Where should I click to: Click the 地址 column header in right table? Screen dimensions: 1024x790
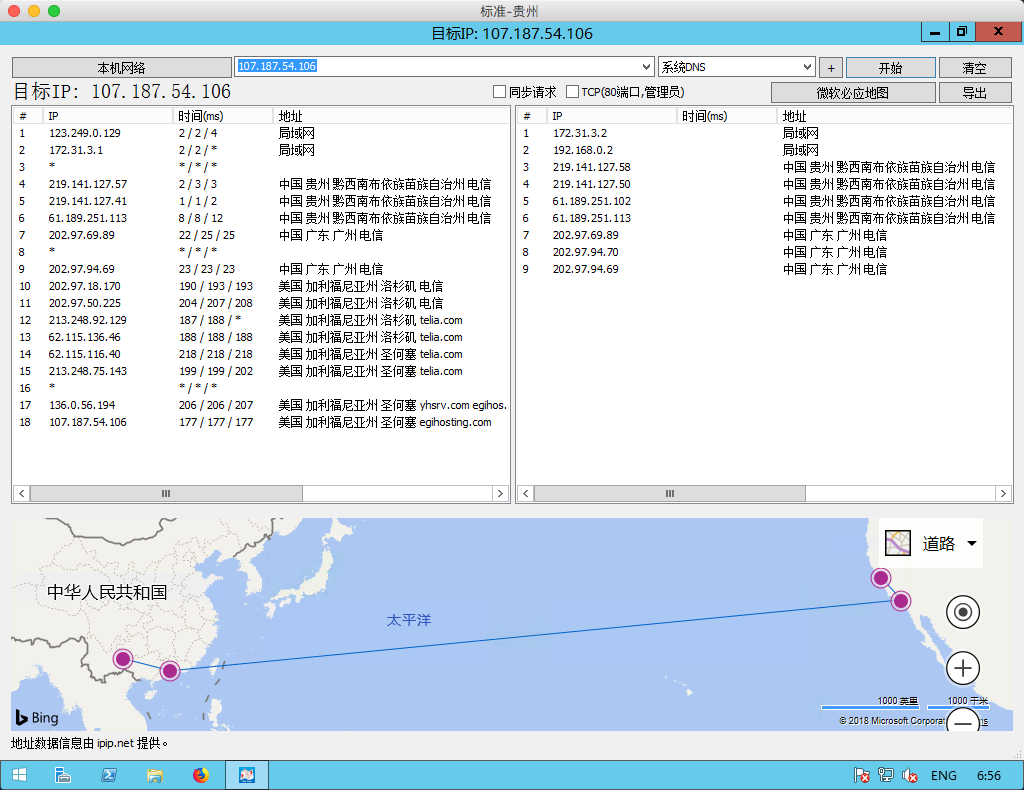(x=794, y=116)
